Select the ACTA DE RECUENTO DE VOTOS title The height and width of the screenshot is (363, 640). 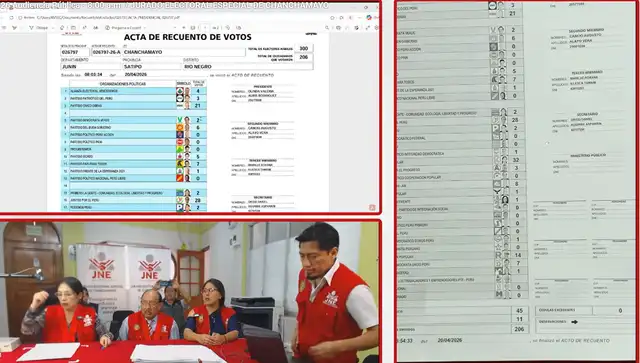coord(187,37)
